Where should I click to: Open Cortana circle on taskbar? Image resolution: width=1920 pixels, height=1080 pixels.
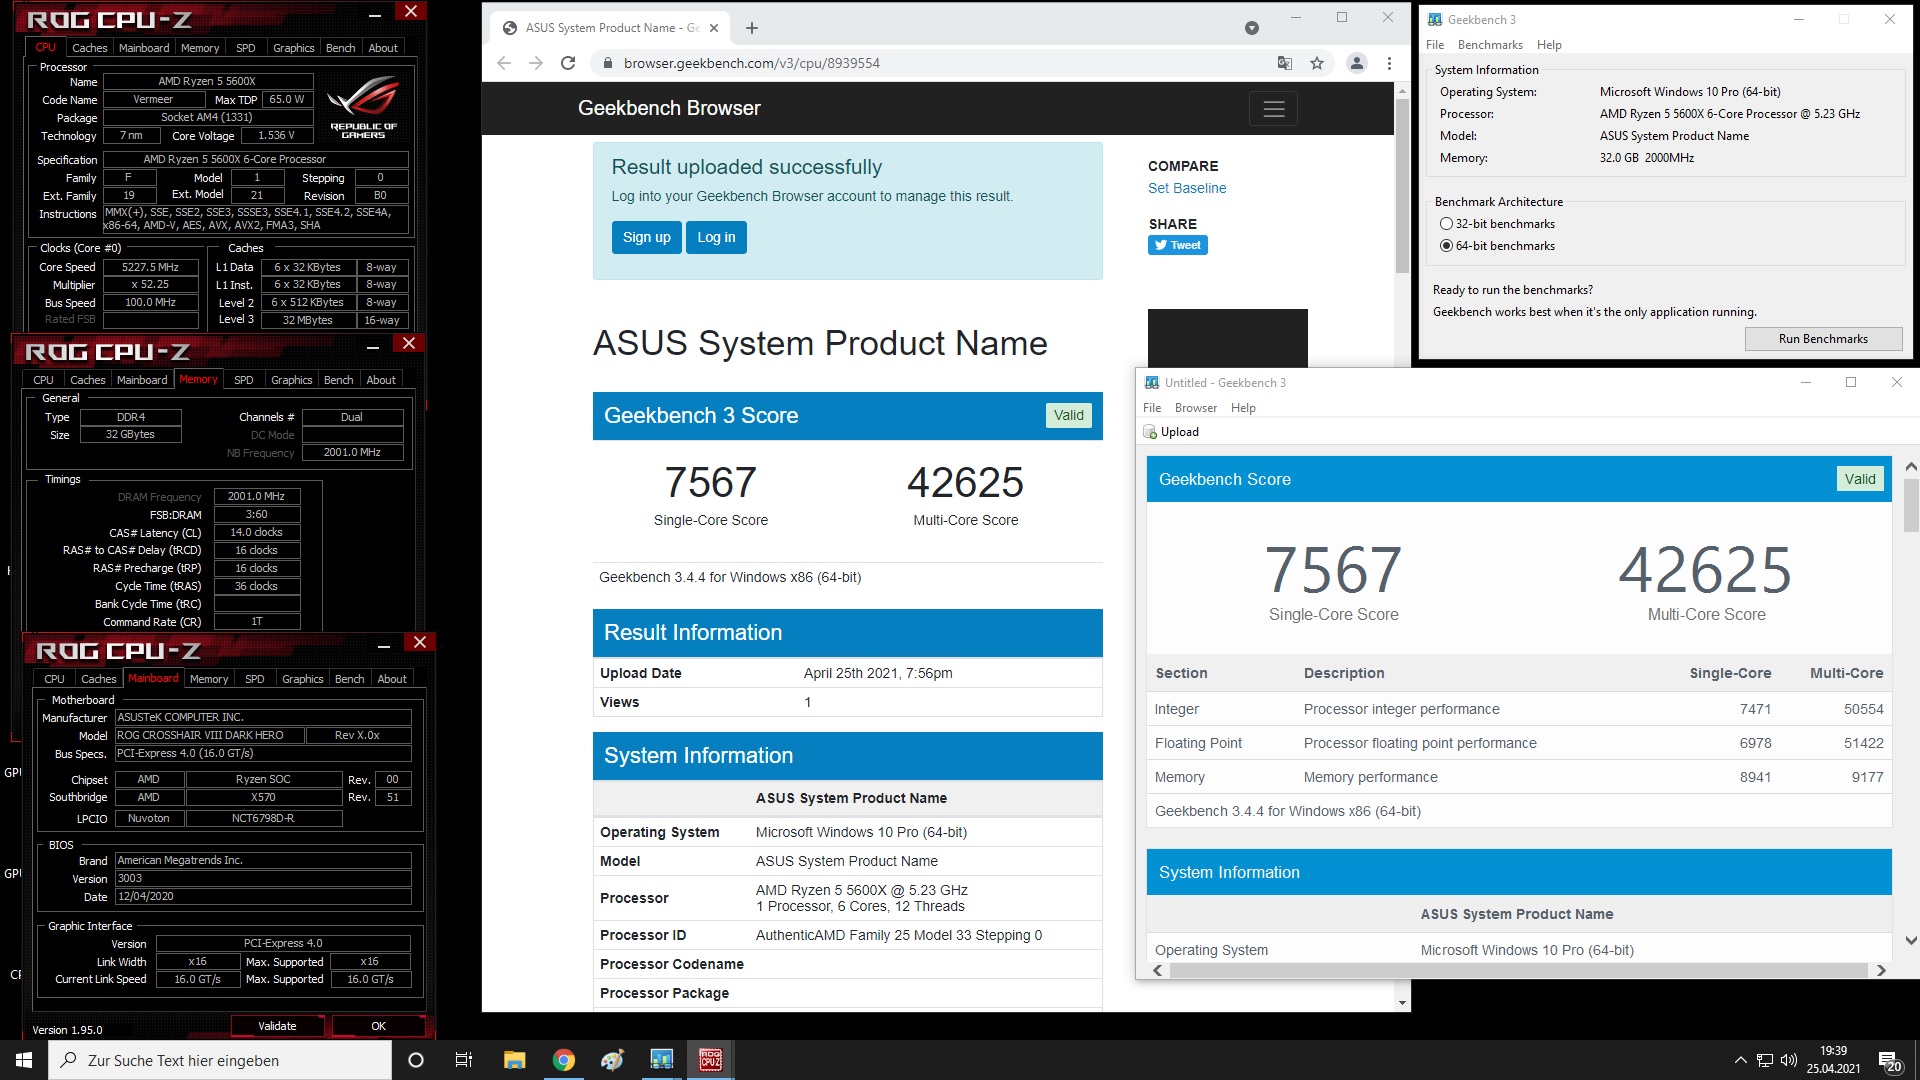pos(416,1060)
